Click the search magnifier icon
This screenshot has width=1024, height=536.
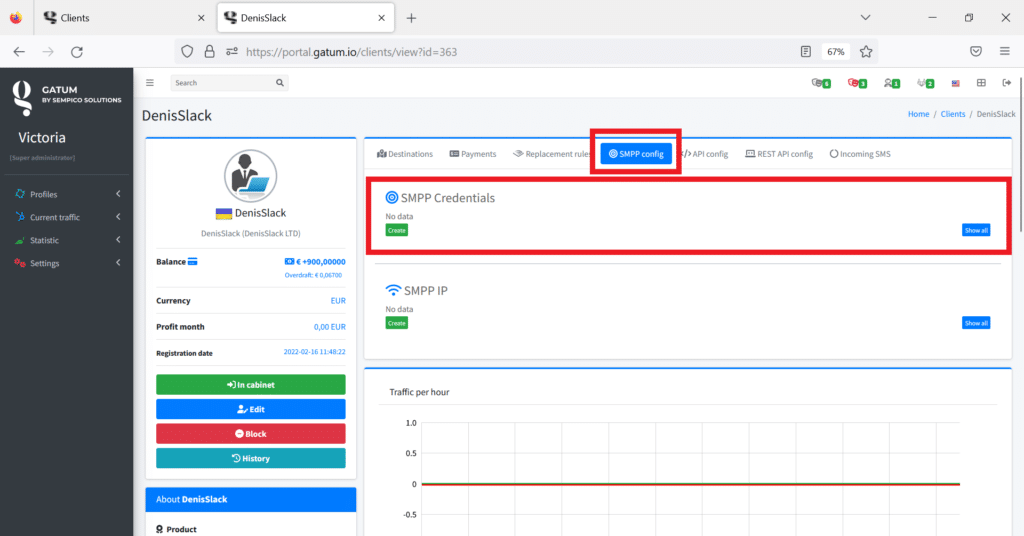[280, 83]
